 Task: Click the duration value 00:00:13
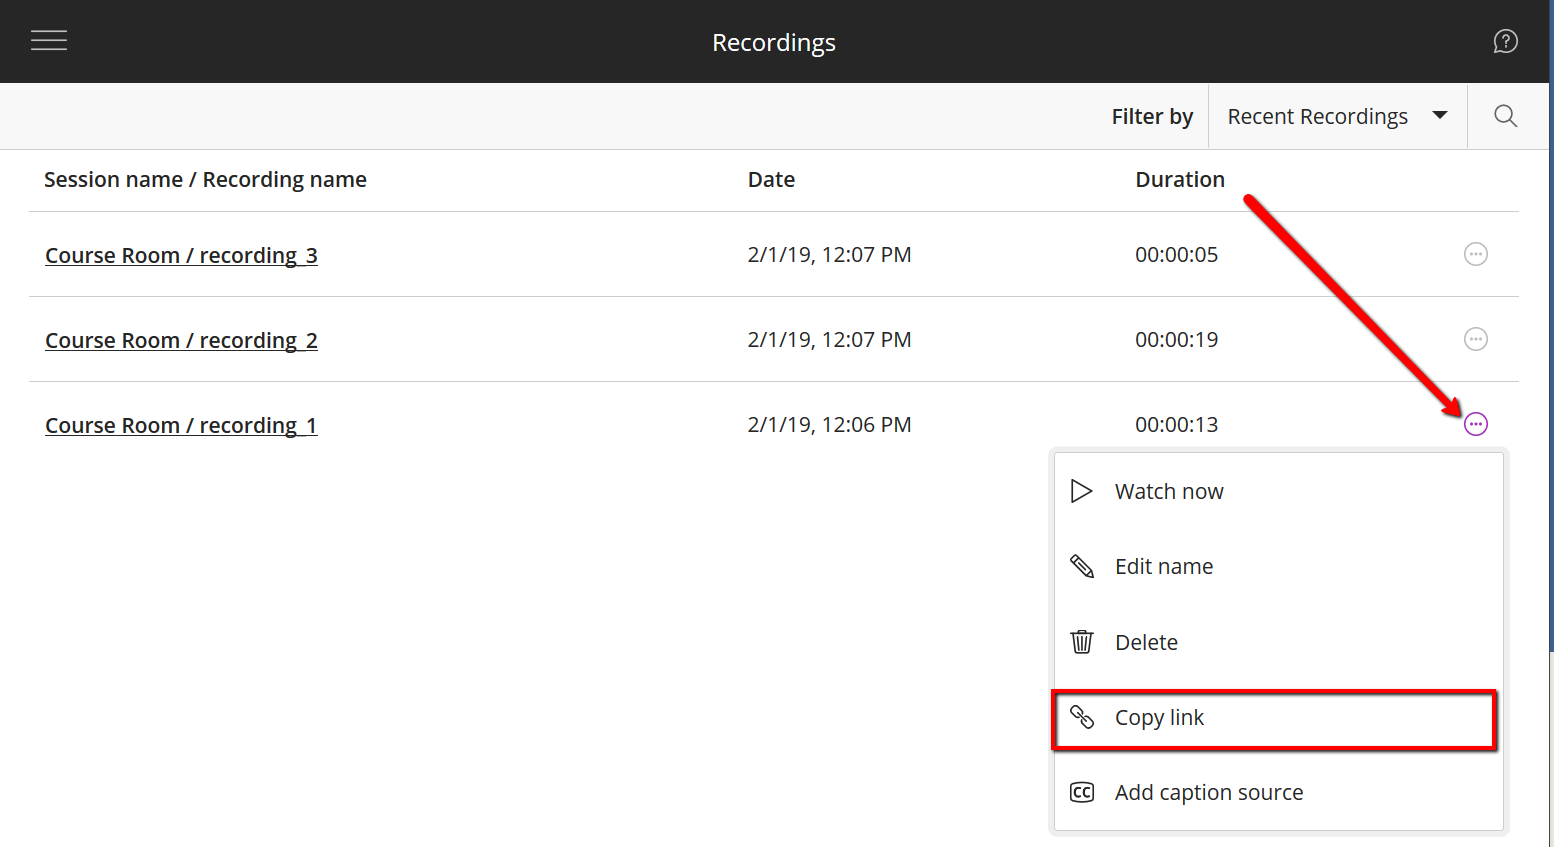pos(1176,424)
